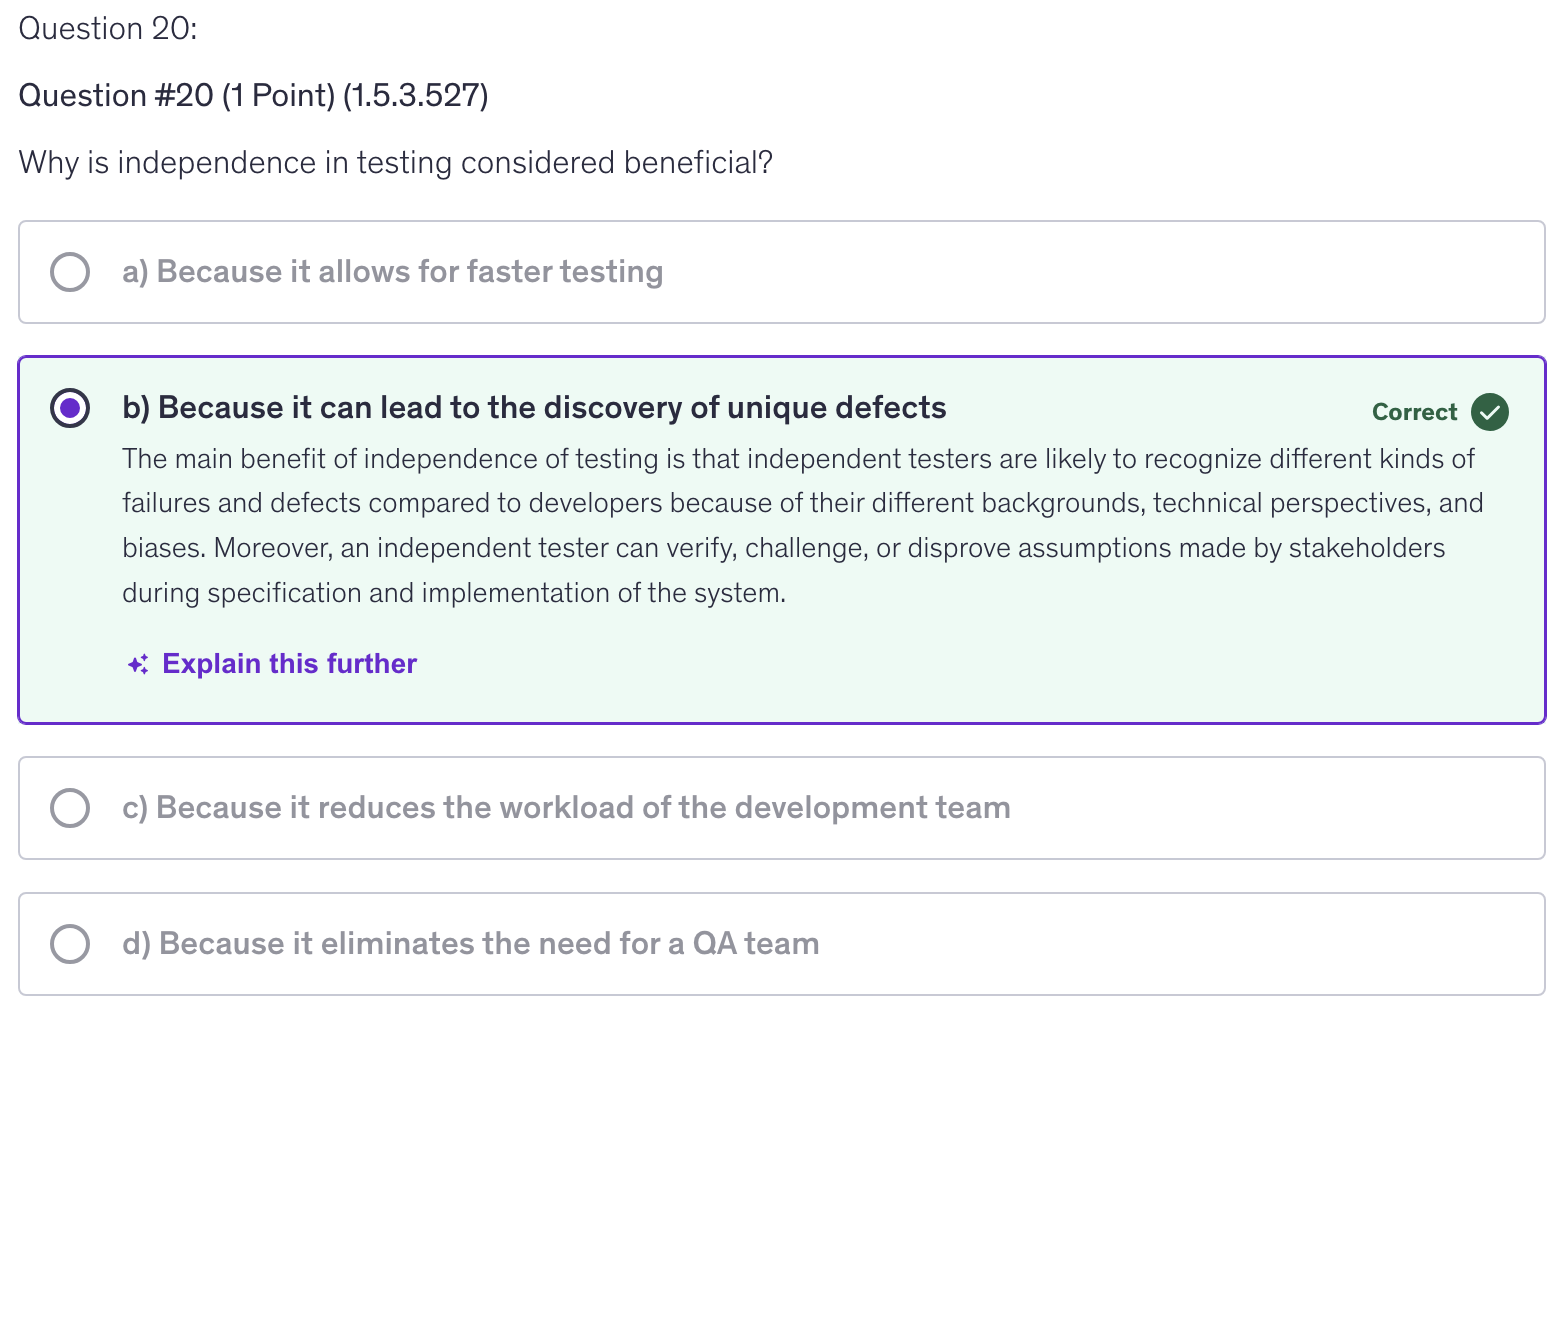Select the radio button for option c
This screenshot has width=1566, height=1336.
tap(70, 808)
